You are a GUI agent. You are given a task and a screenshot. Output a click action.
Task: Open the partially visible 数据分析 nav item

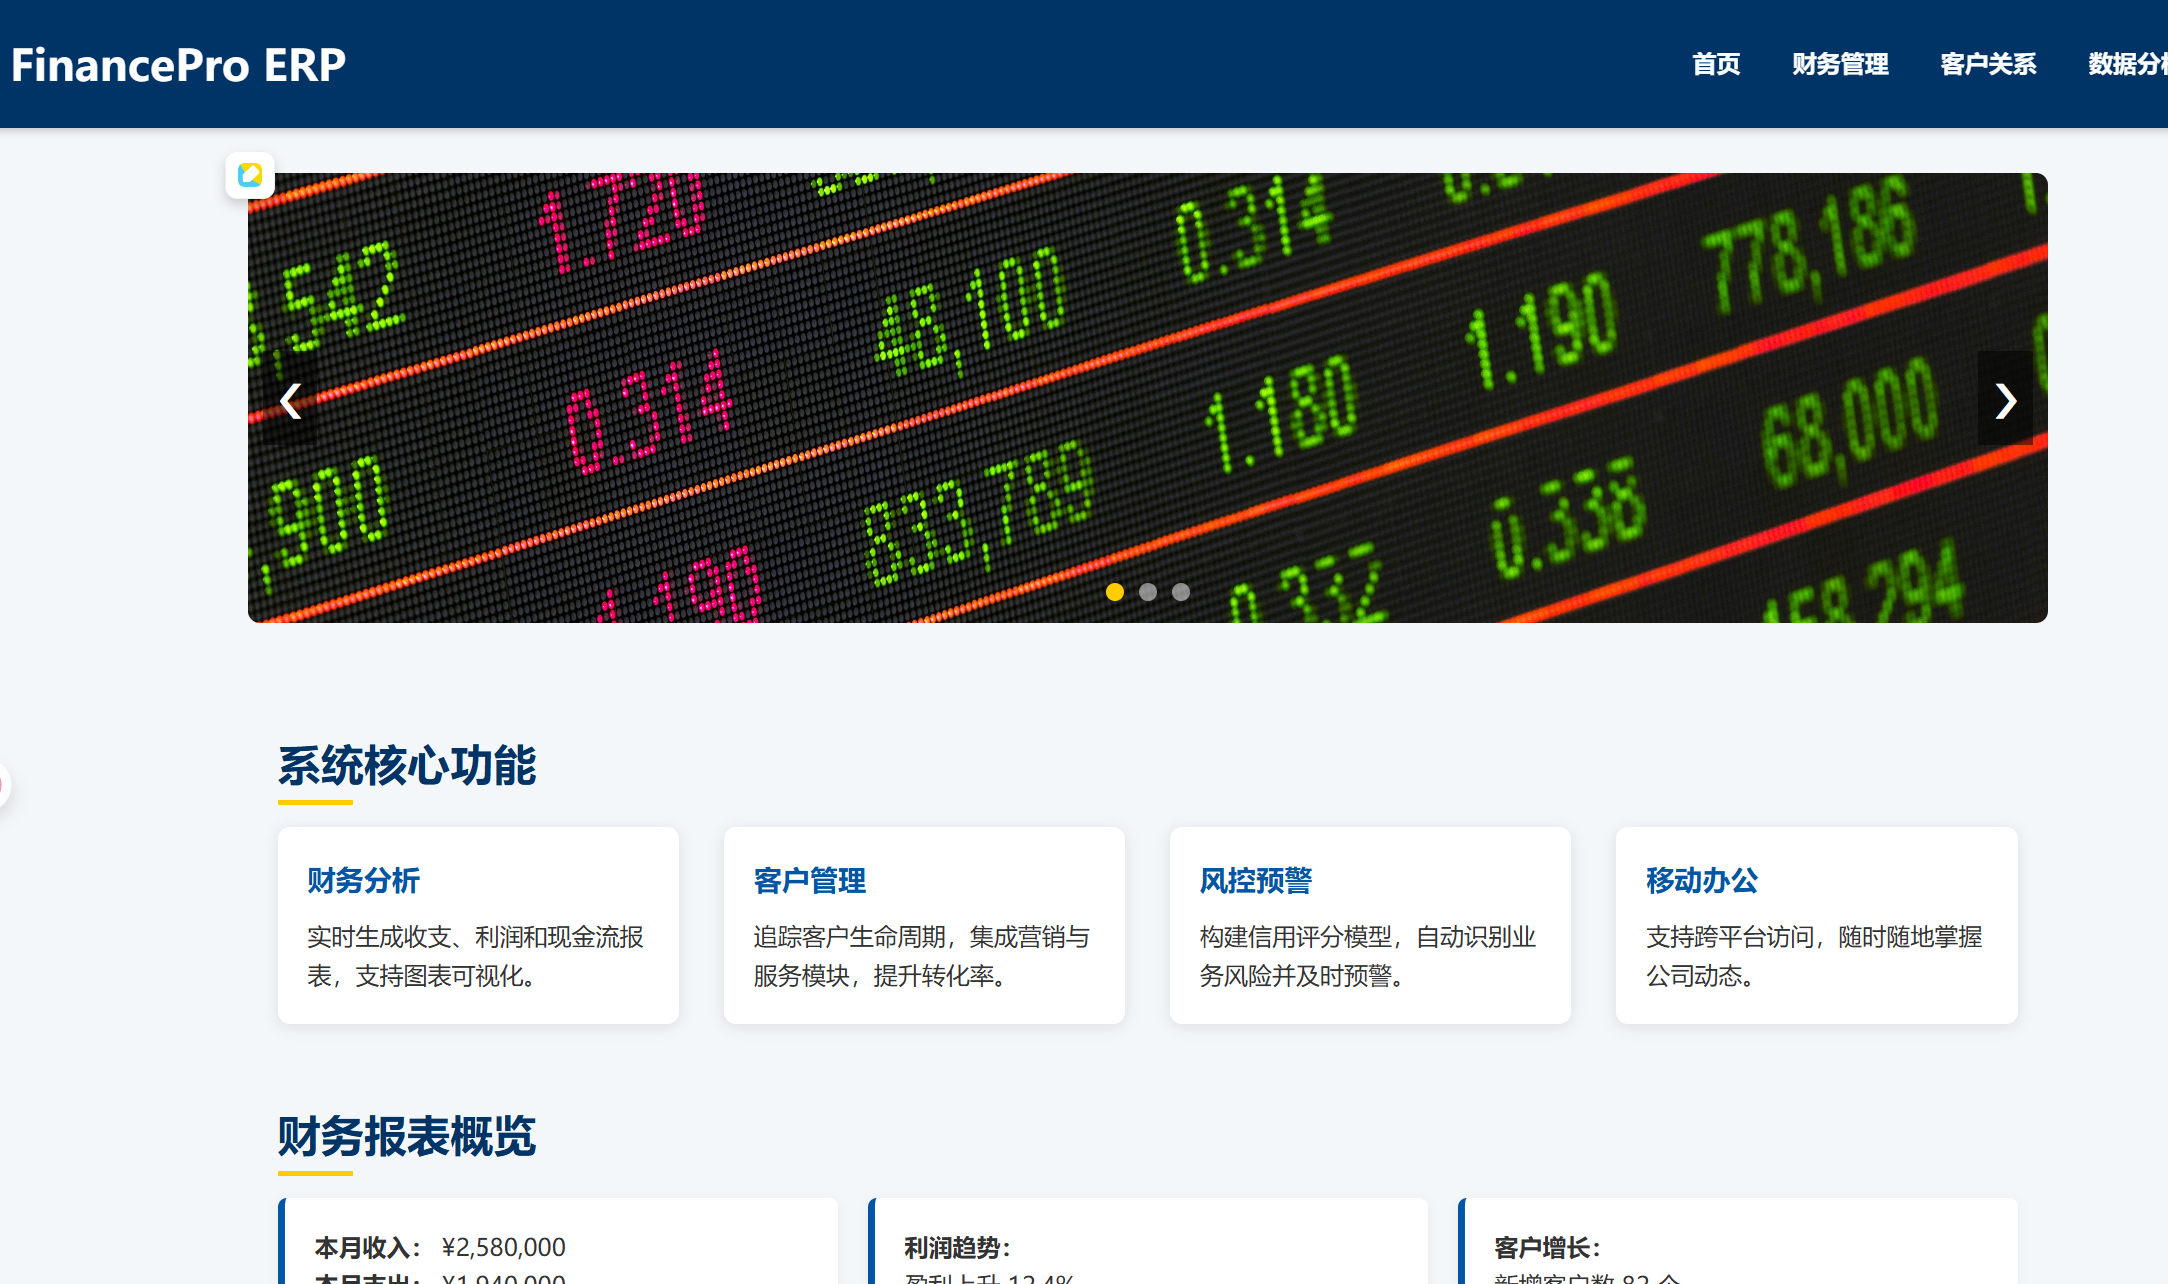click(2128, 65)
